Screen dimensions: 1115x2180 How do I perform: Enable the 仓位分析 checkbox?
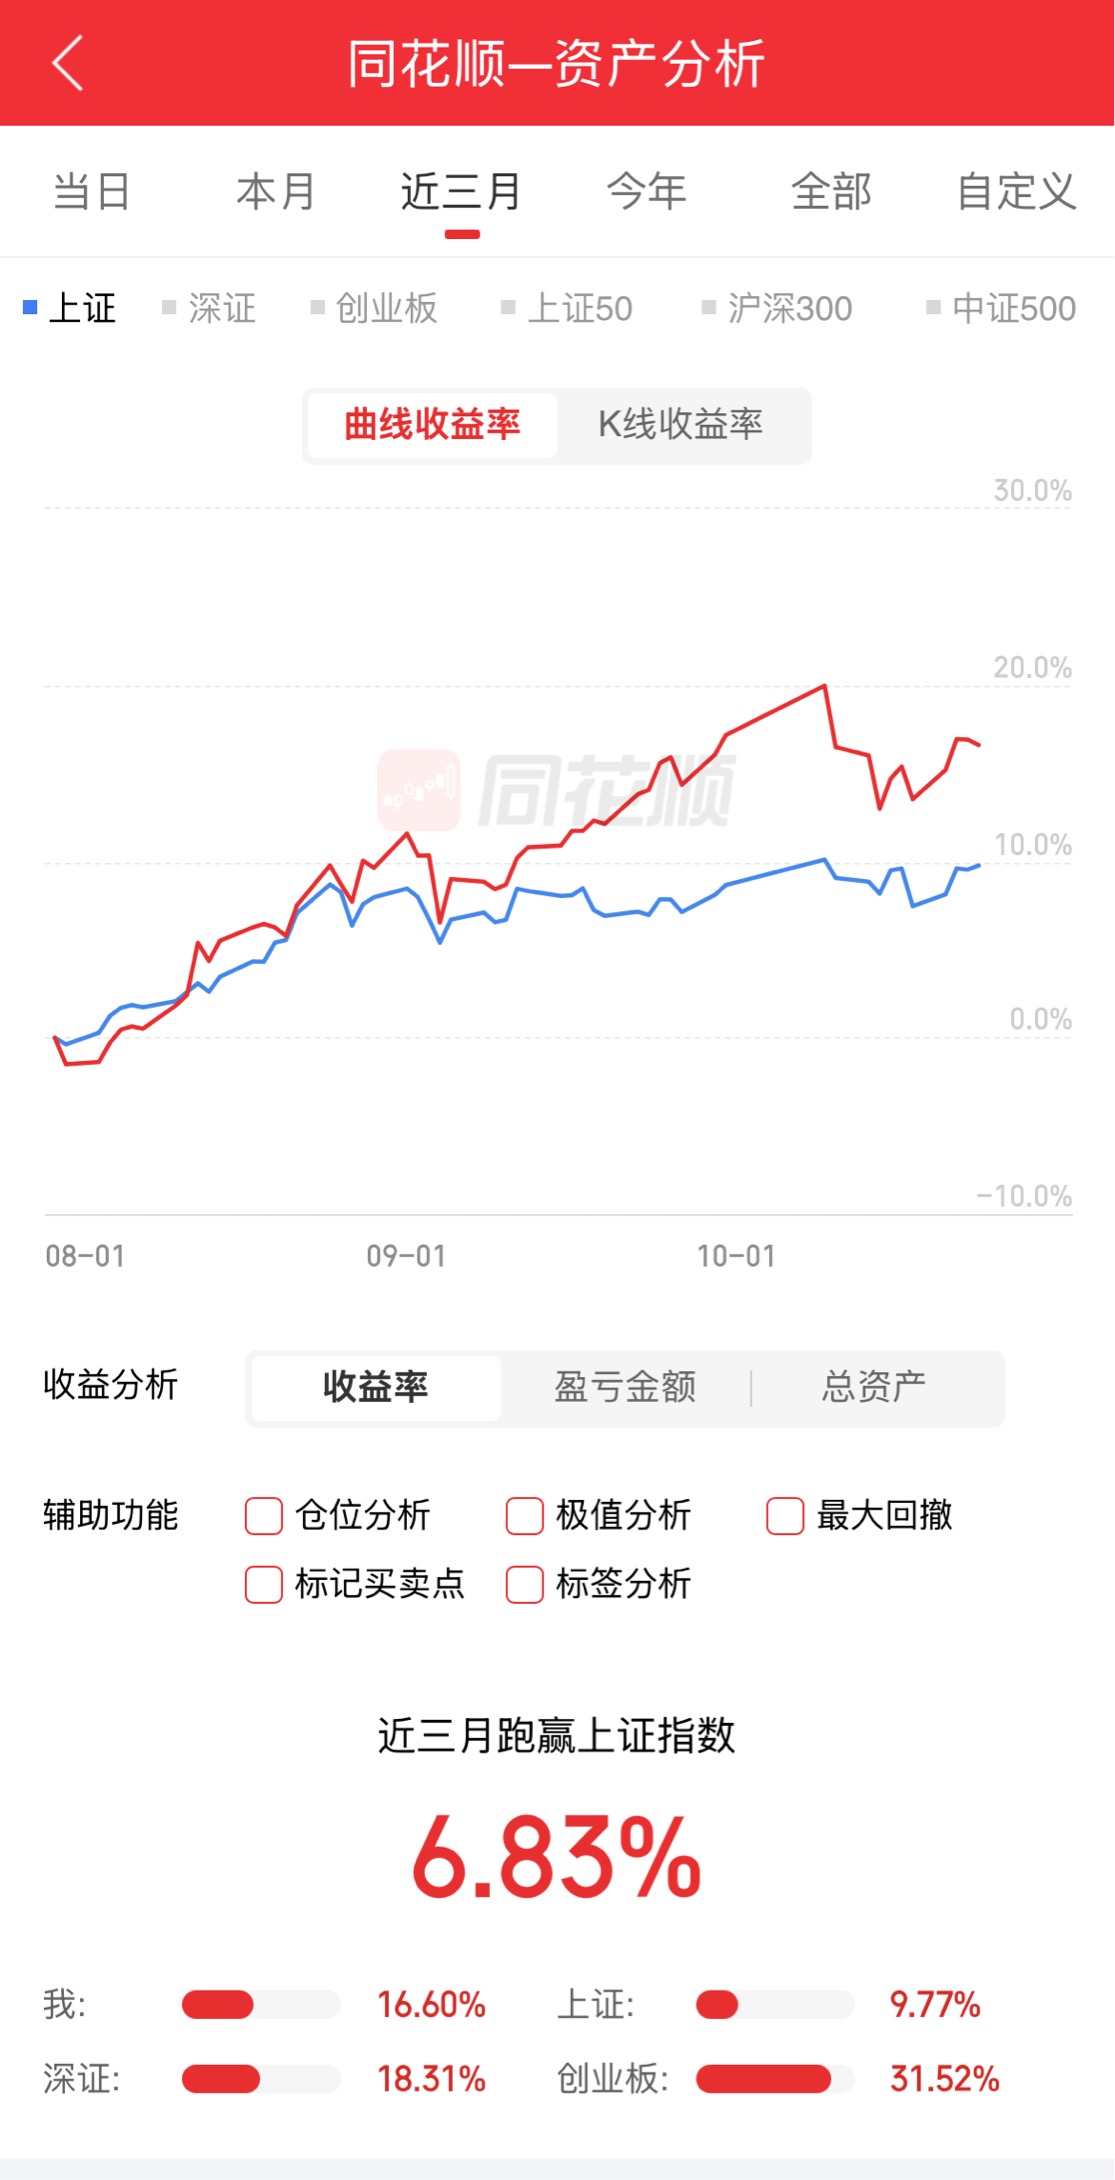[x=264, y=1515]
